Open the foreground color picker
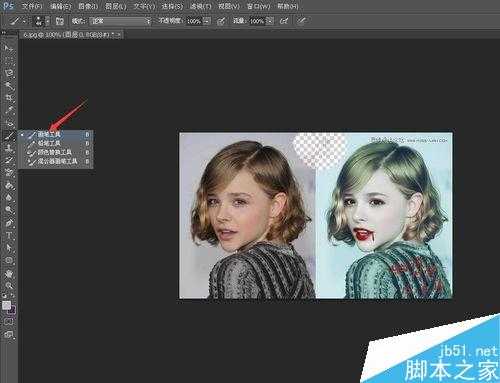Screen dimensions: 500x383 6,305
